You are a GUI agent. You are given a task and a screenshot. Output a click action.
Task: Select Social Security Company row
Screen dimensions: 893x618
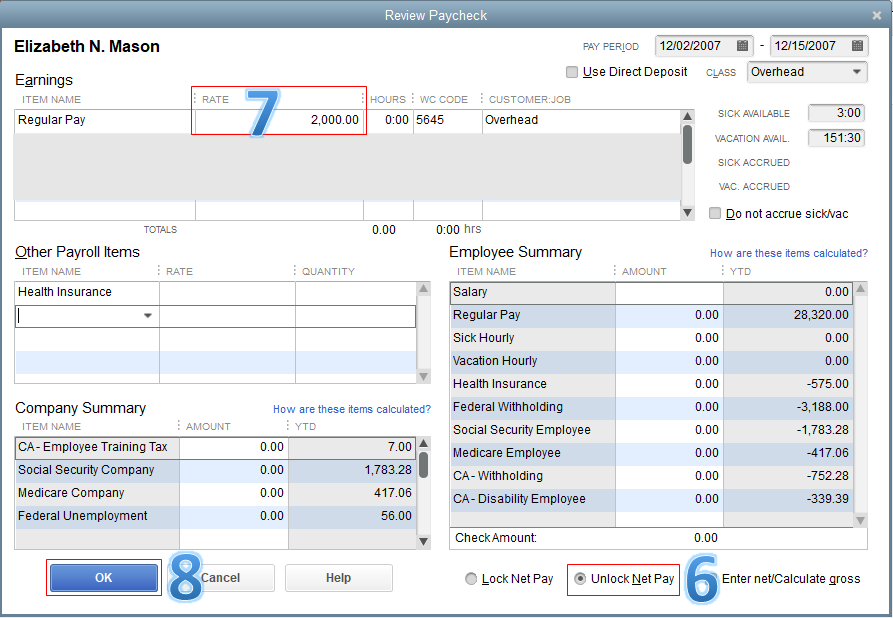tap(215, 470)
